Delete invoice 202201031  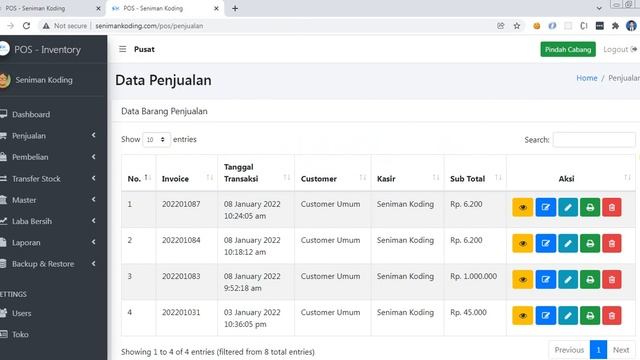tap(611, 316)
